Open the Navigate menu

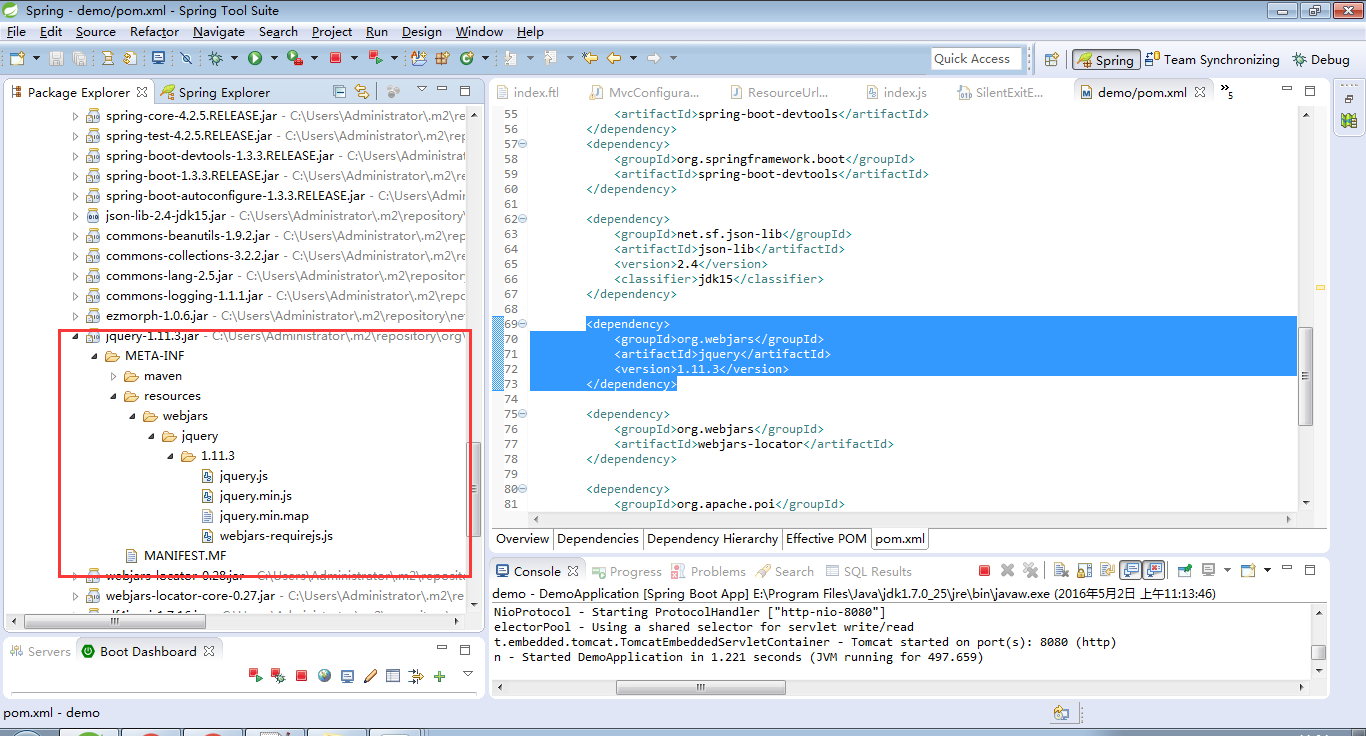point(219,32)
